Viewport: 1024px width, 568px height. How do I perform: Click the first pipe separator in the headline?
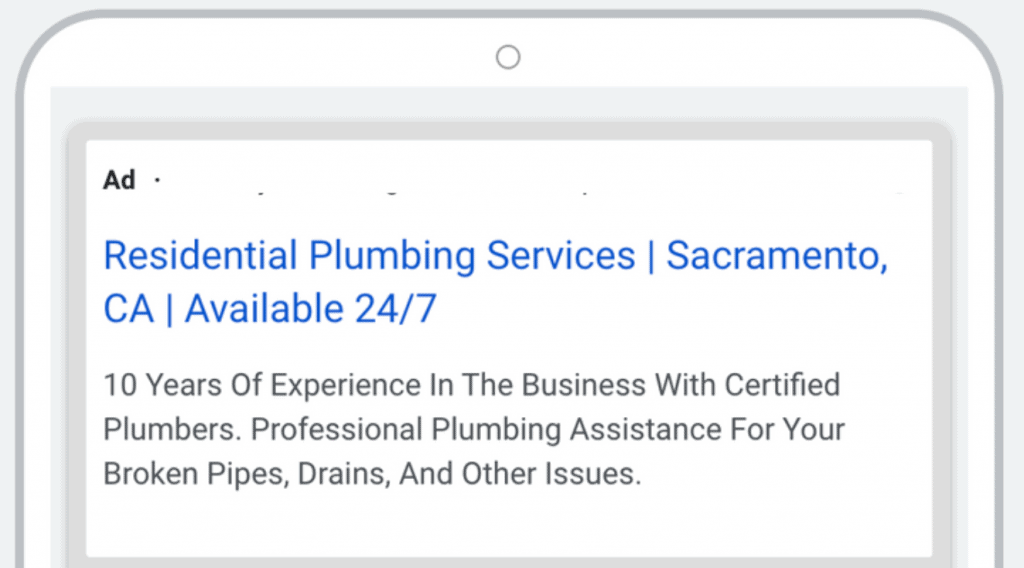point(651,256)
